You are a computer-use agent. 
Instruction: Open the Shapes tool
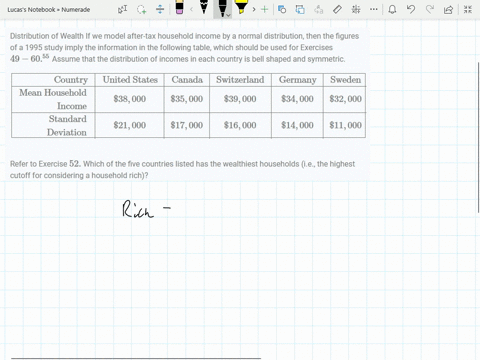(282, 9)
